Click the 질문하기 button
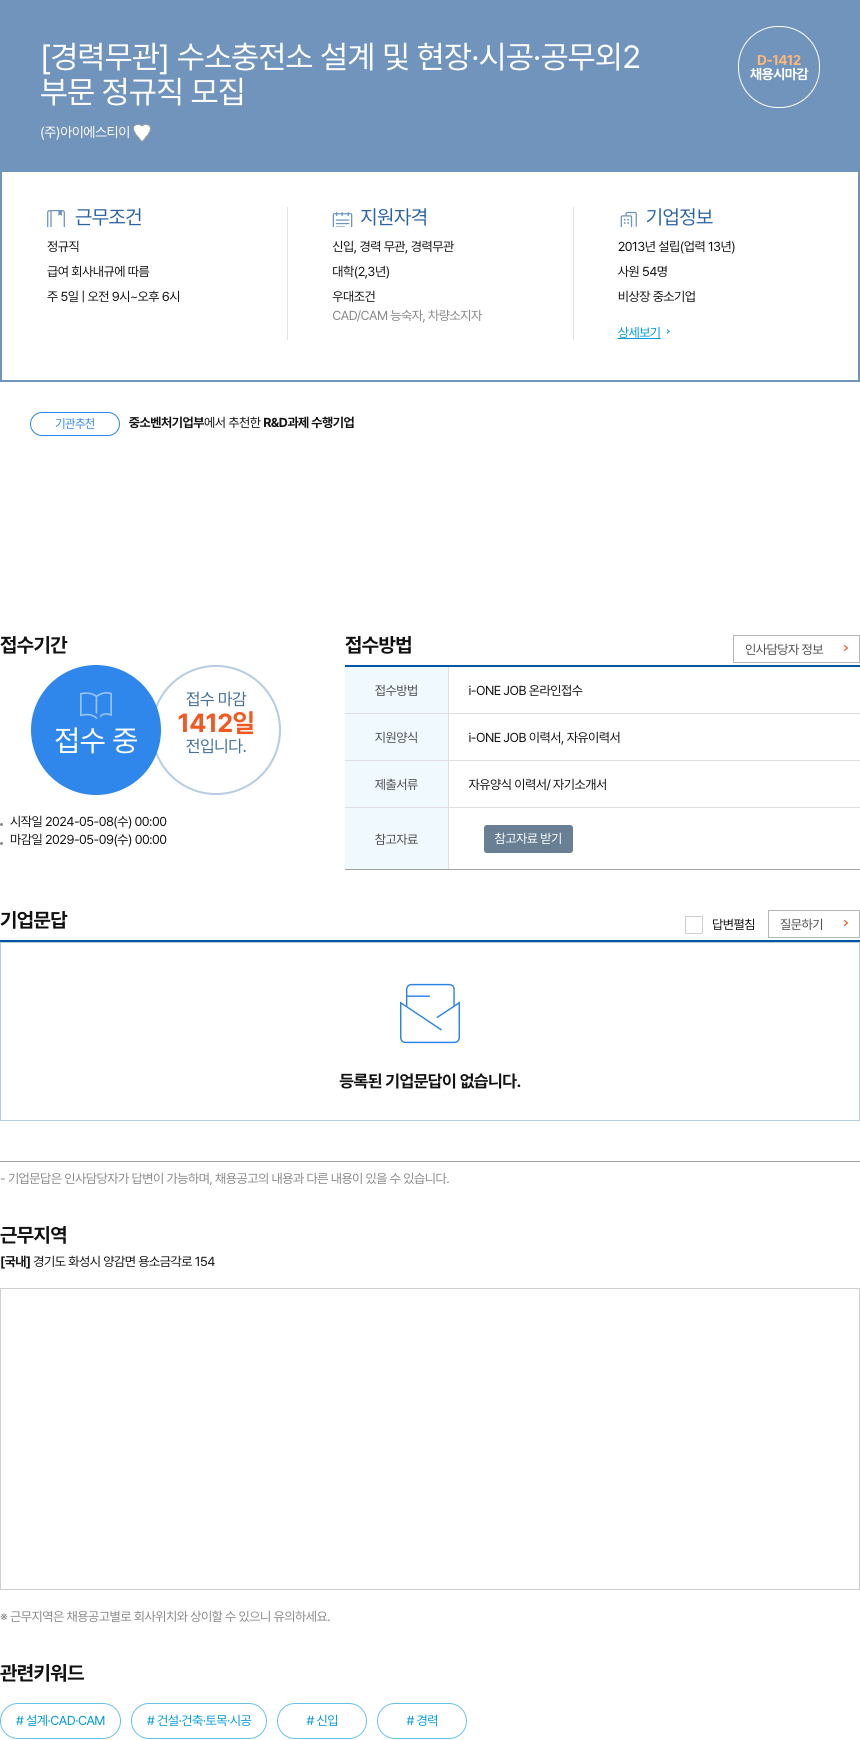The image size is (860, 1740). point(814,924)
